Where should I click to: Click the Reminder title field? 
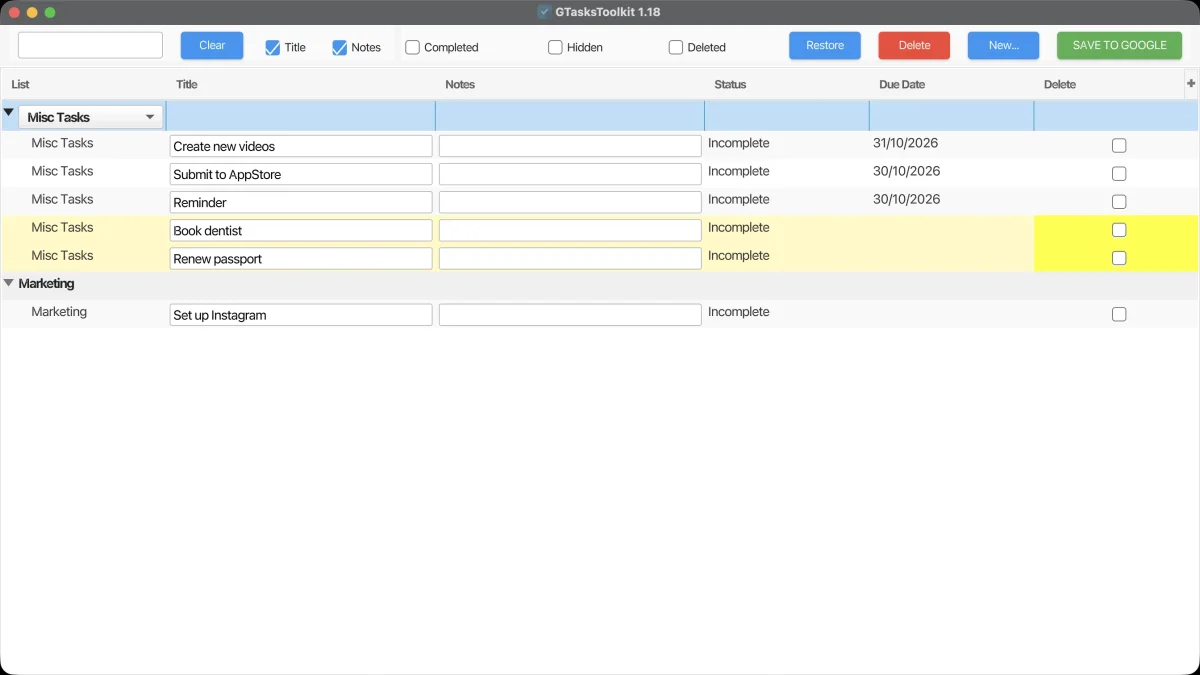[x=301, y=202]
